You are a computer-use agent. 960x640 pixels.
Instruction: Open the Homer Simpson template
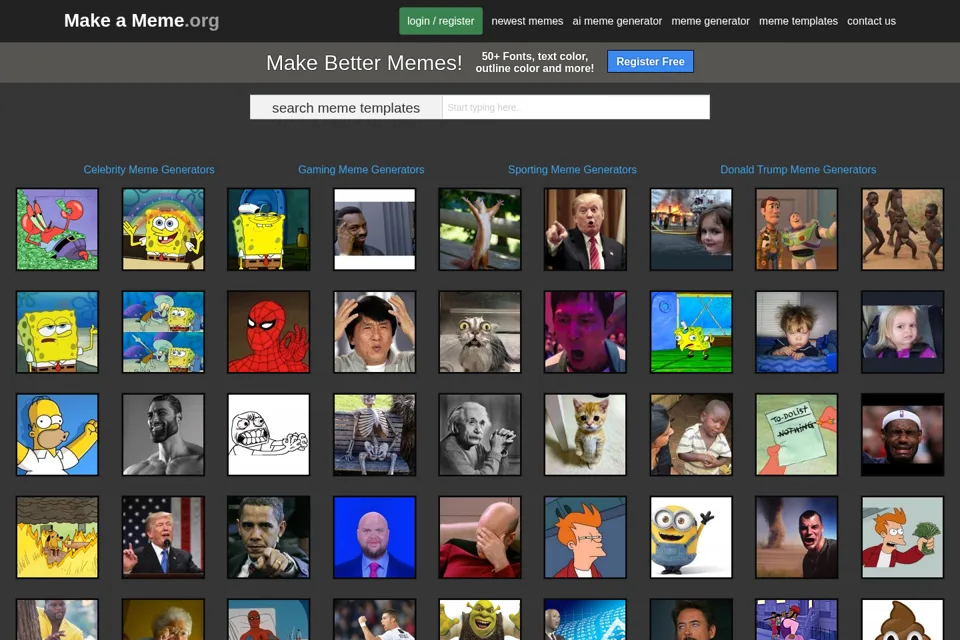click(x=57, y=435)
